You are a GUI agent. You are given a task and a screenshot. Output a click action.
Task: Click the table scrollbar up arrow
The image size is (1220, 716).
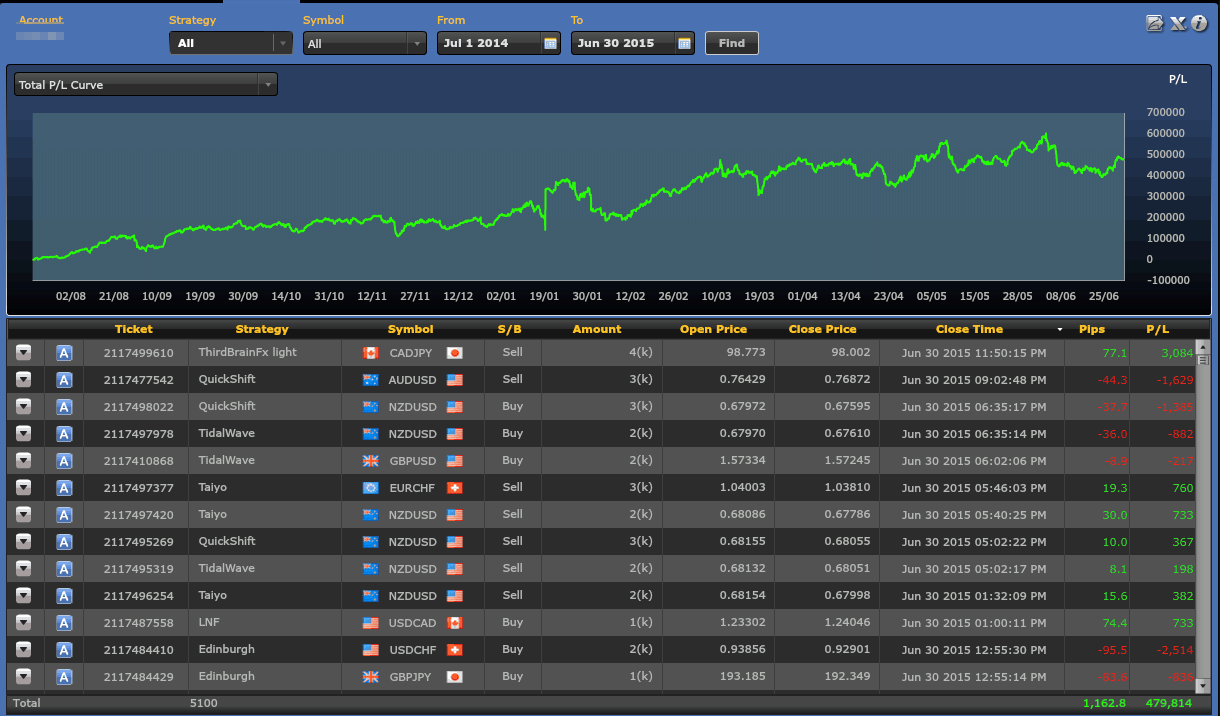pos(1203,346)
